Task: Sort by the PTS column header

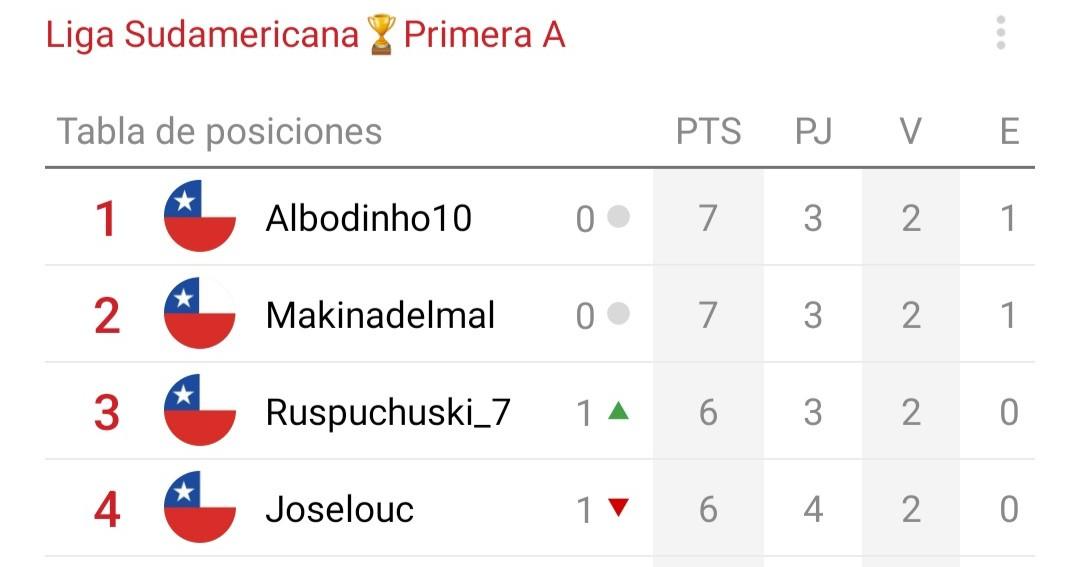Action: click(708, 131)
